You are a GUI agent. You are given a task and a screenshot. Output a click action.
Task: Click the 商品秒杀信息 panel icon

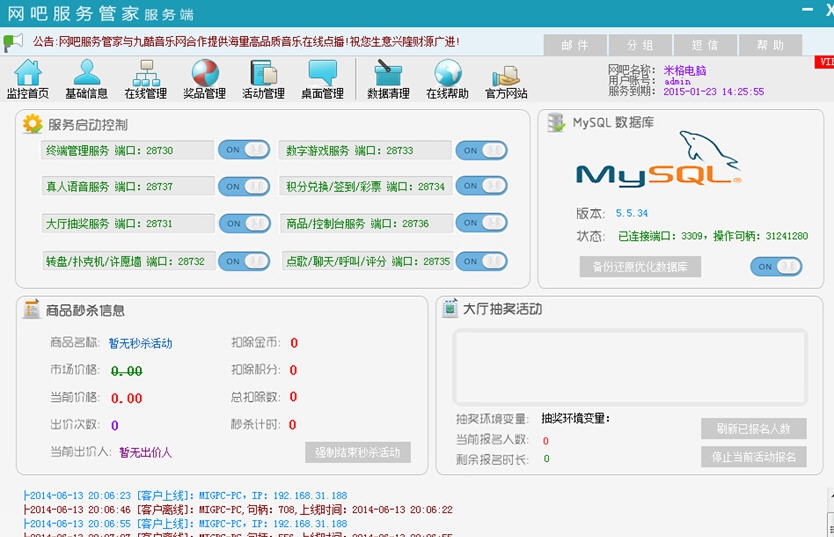coord(31,309)
